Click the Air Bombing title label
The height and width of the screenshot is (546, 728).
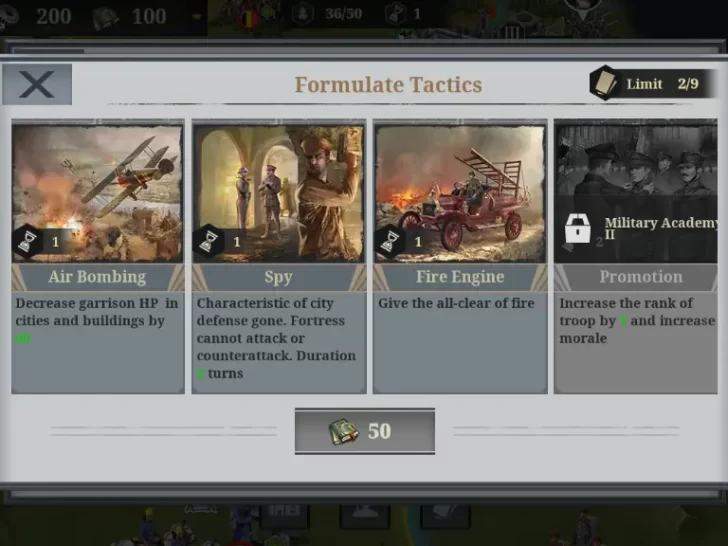(x=98, y=277)
